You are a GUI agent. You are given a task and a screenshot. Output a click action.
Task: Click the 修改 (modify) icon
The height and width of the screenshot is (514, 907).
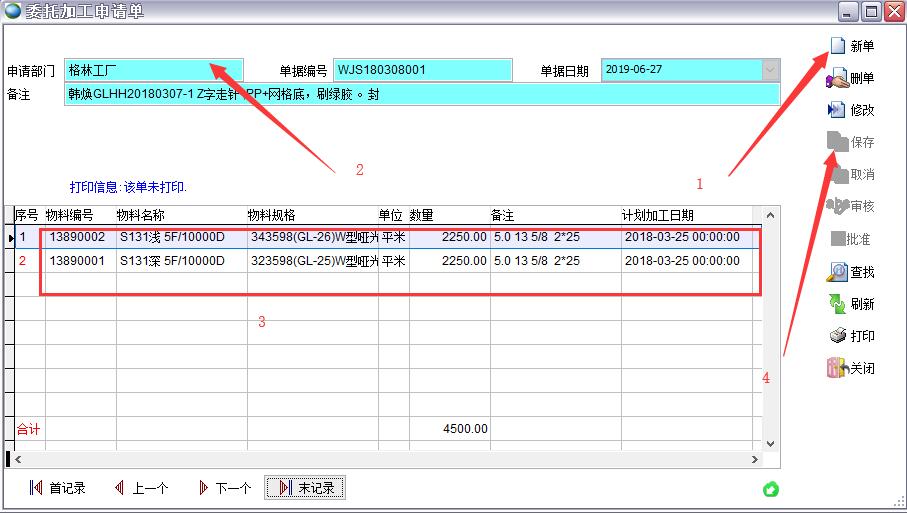click(837, 110)
